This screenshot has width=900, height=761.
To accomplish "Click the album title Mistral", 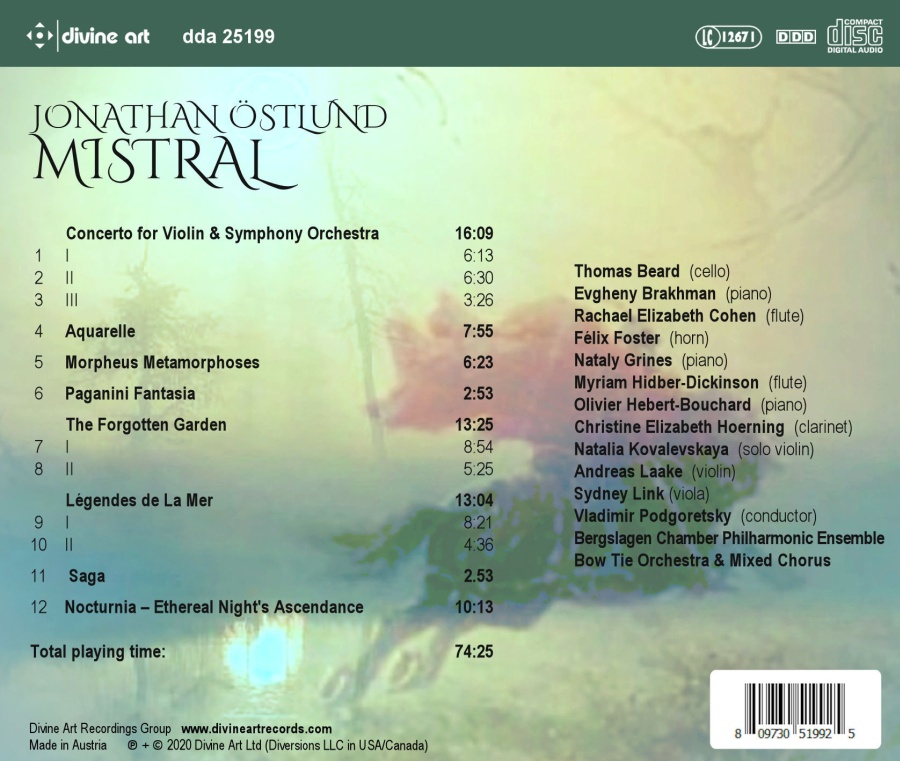I will (x=165, y=164).
